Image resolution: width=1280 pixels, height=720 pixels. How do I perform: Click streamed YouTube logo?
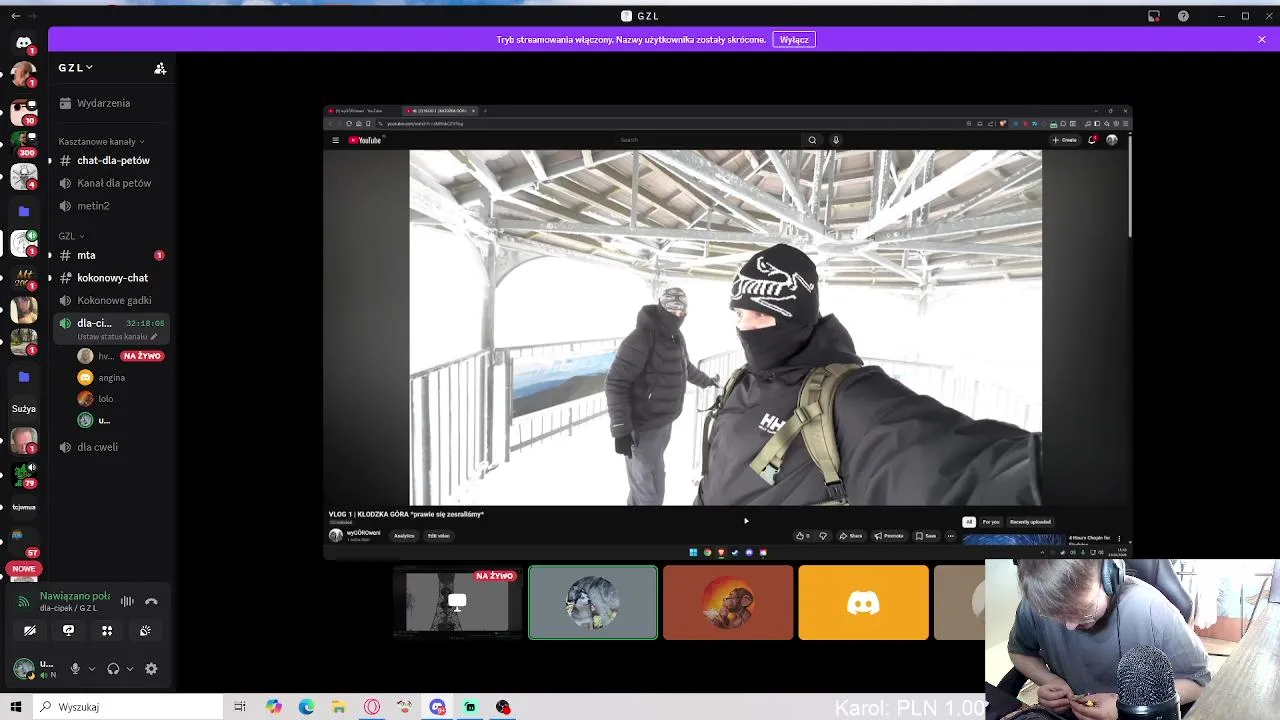pos(365,140)
